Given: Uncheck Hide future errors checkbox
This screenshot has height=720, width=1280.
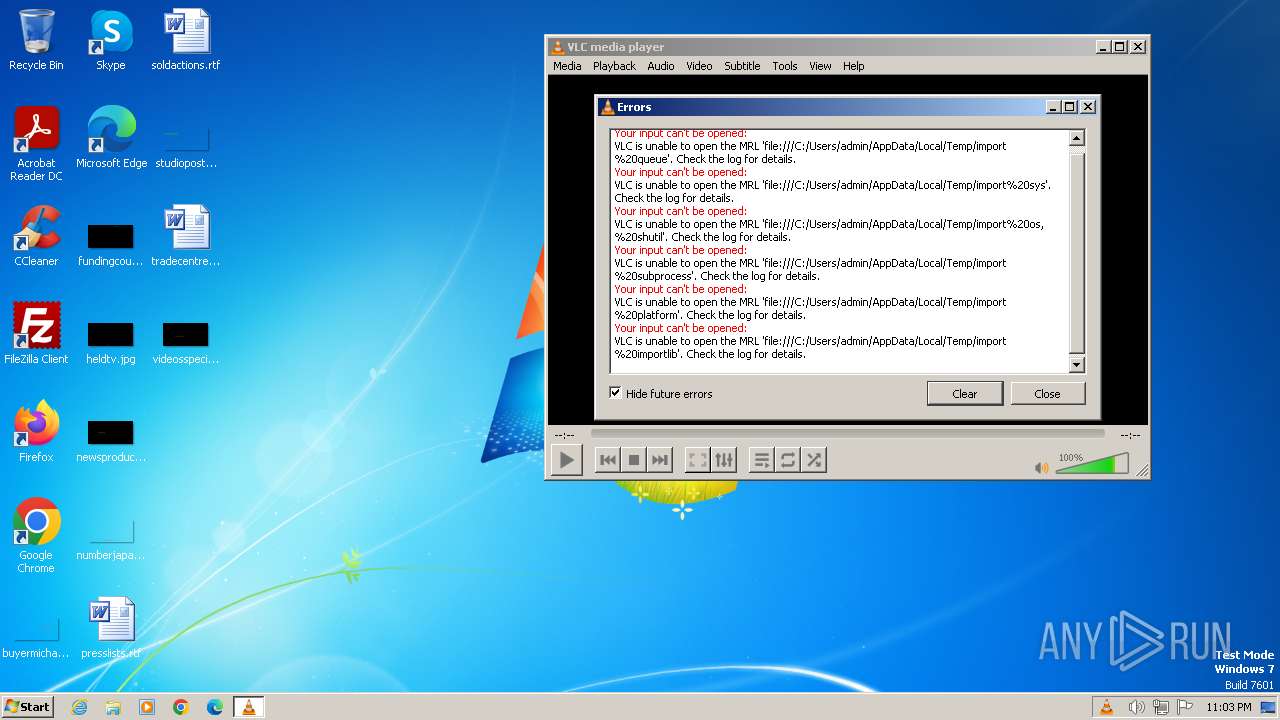Looking at the screenshot, I should tap(615, 393).
